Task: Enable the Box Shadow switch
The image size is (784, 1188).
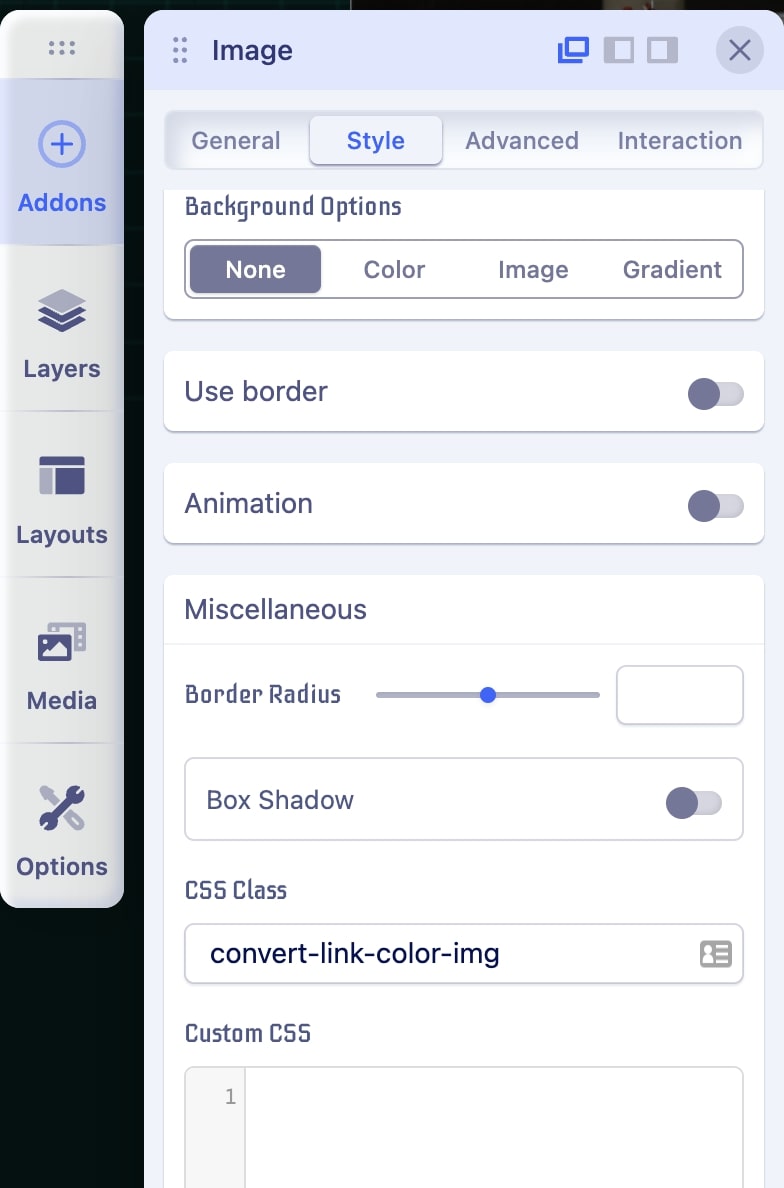Action: tap(693, 802)
